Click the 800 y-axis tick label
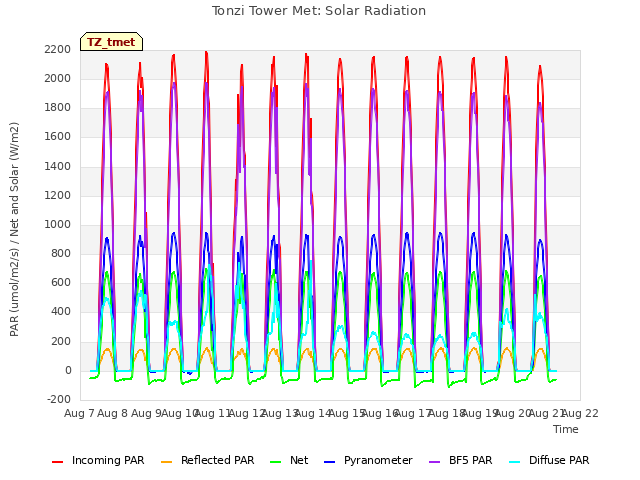640x480 pixels. click(x=61, y=253)
